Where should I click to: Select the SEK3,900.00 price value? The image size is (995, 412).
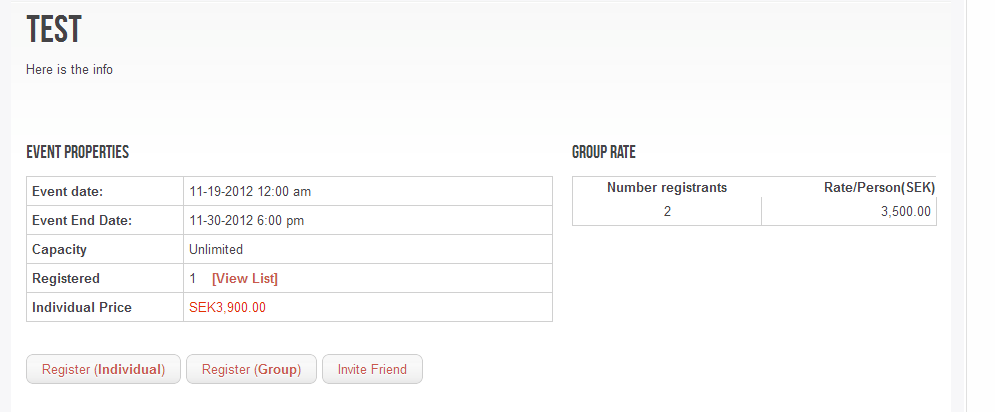point(227,307)
